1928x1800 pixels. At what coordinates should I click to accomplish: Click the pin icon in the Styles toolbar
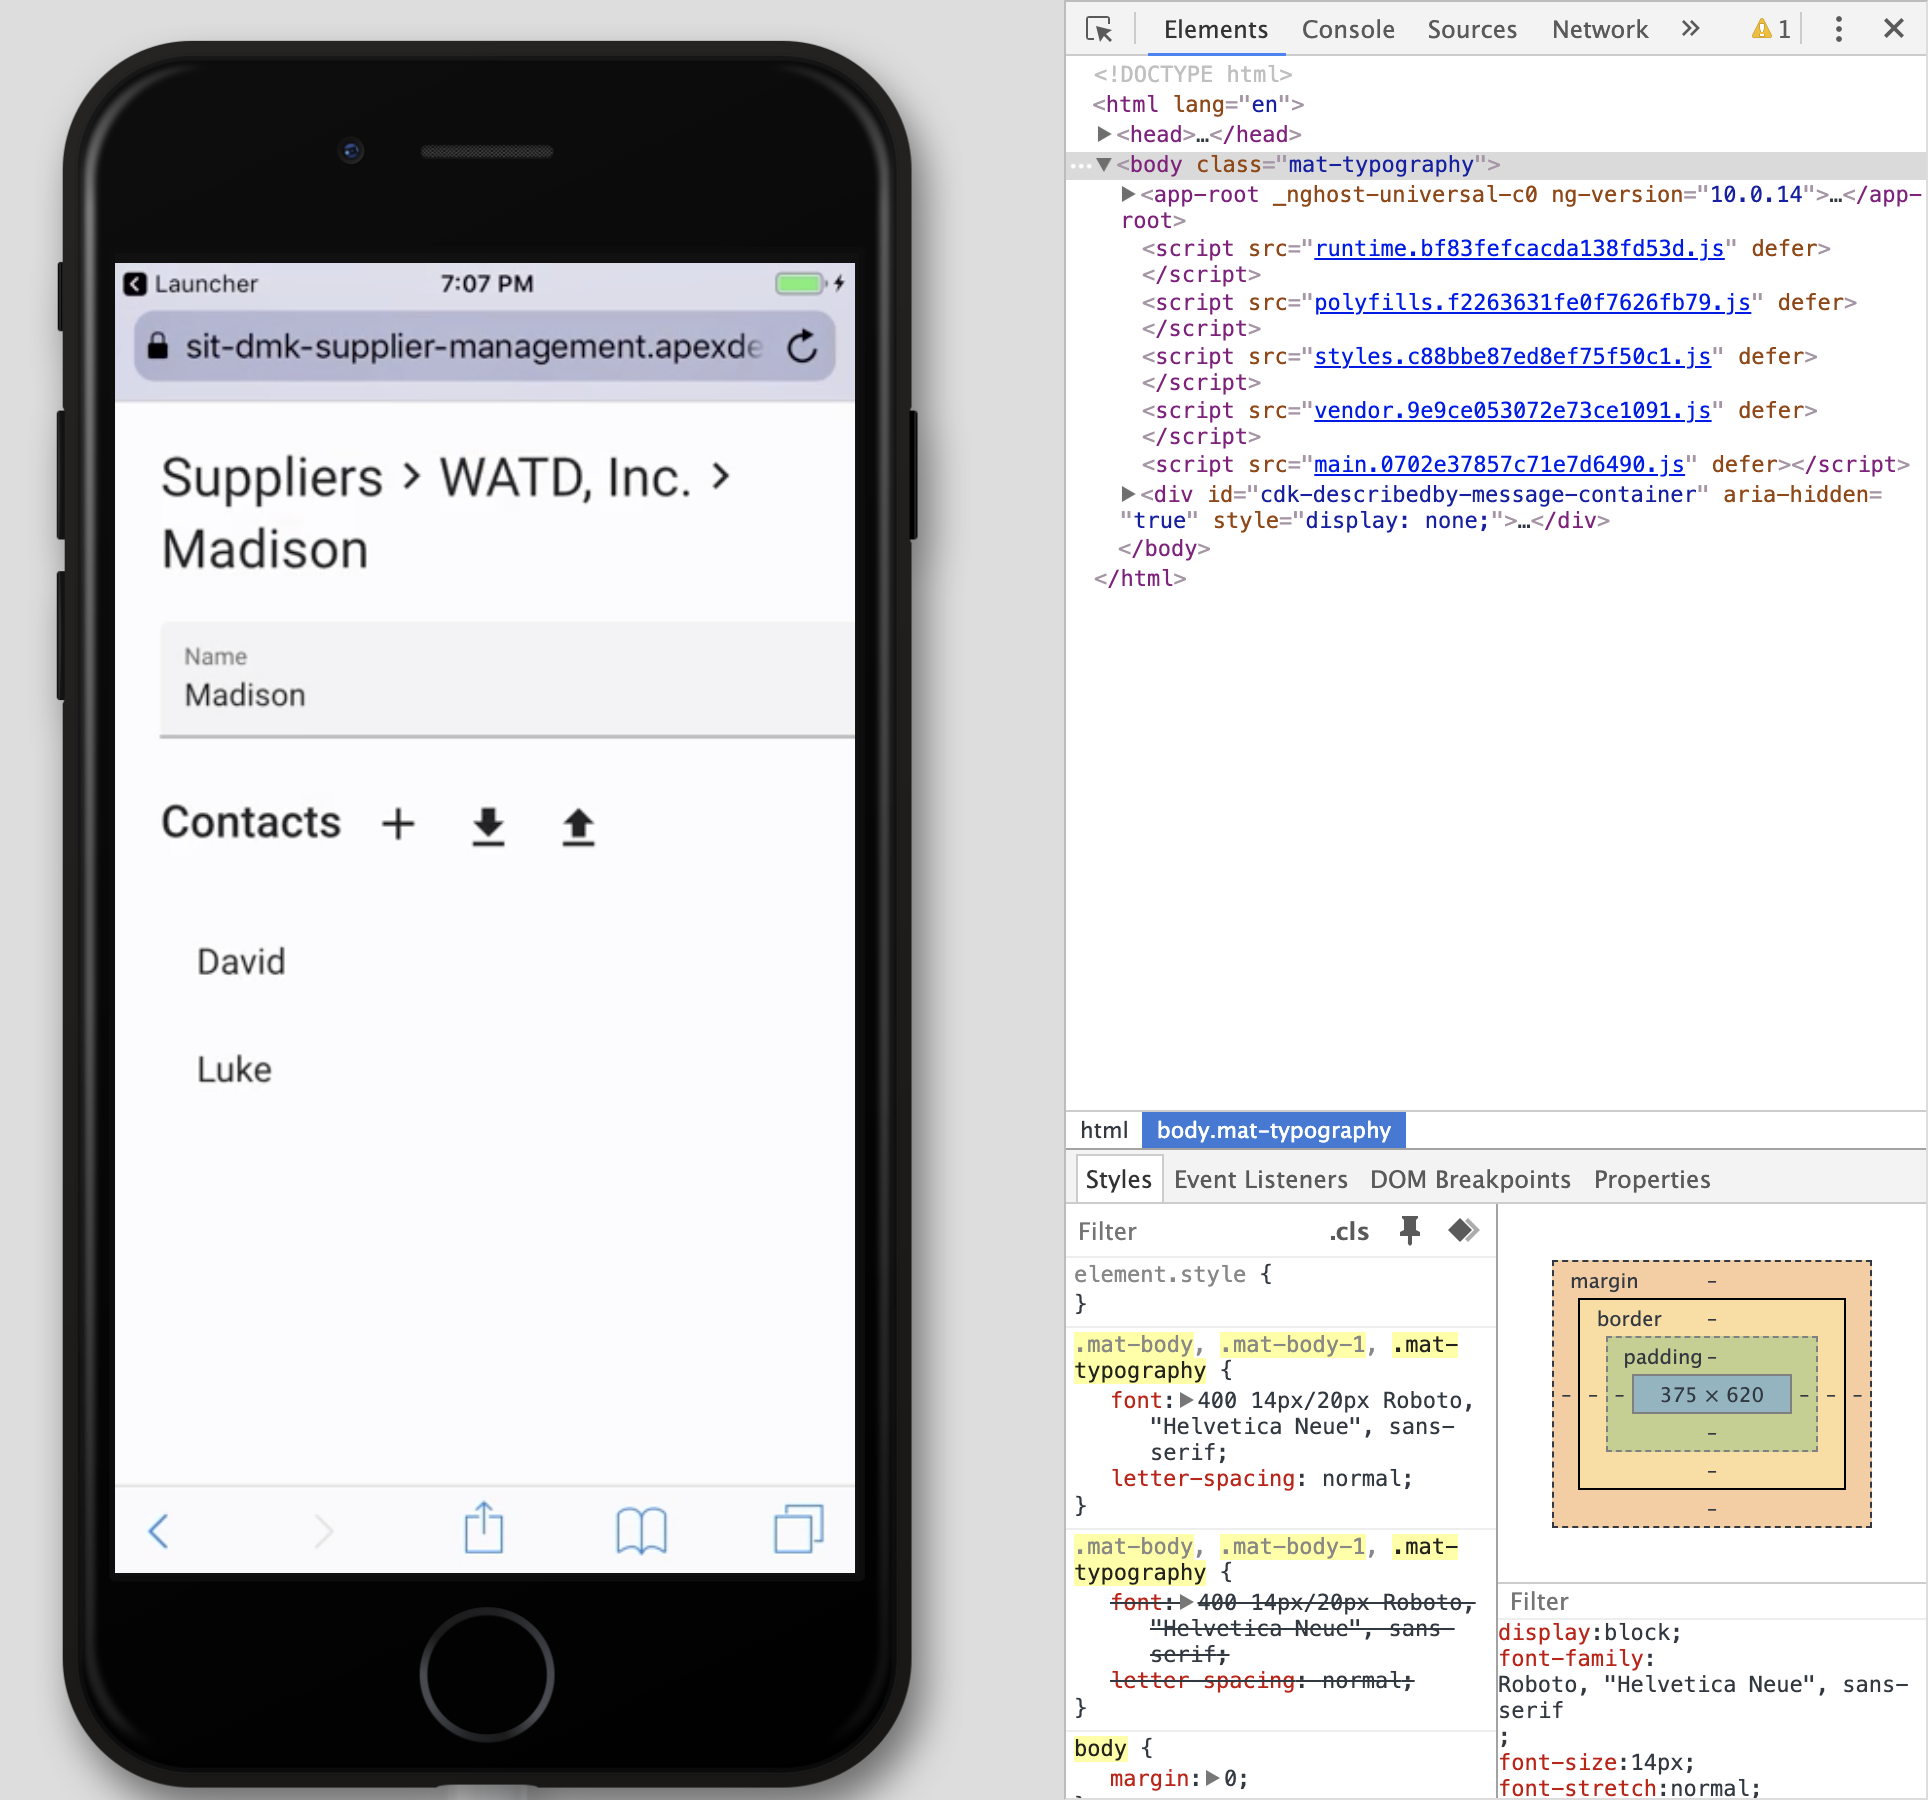1409,1230
